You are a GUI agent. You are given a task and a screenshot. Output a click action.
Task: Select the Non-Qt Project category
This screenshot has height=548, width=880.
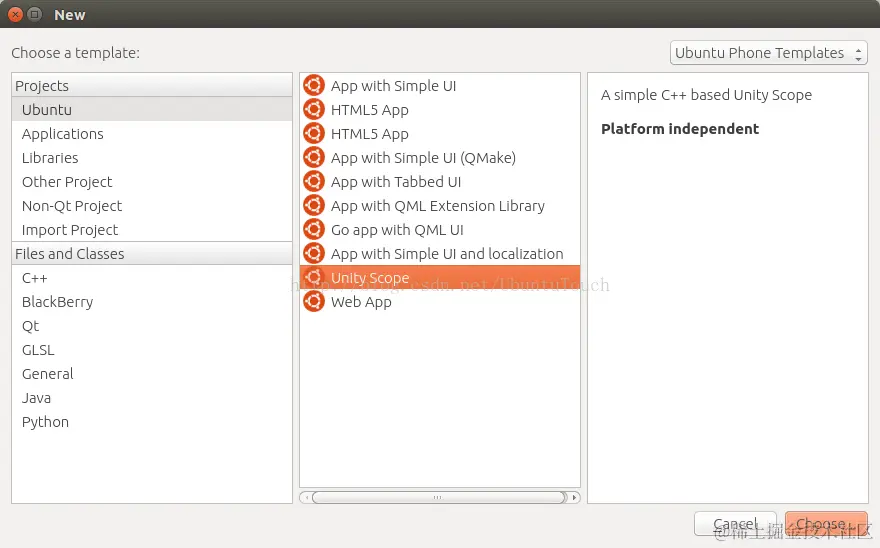tap(152, 206)
